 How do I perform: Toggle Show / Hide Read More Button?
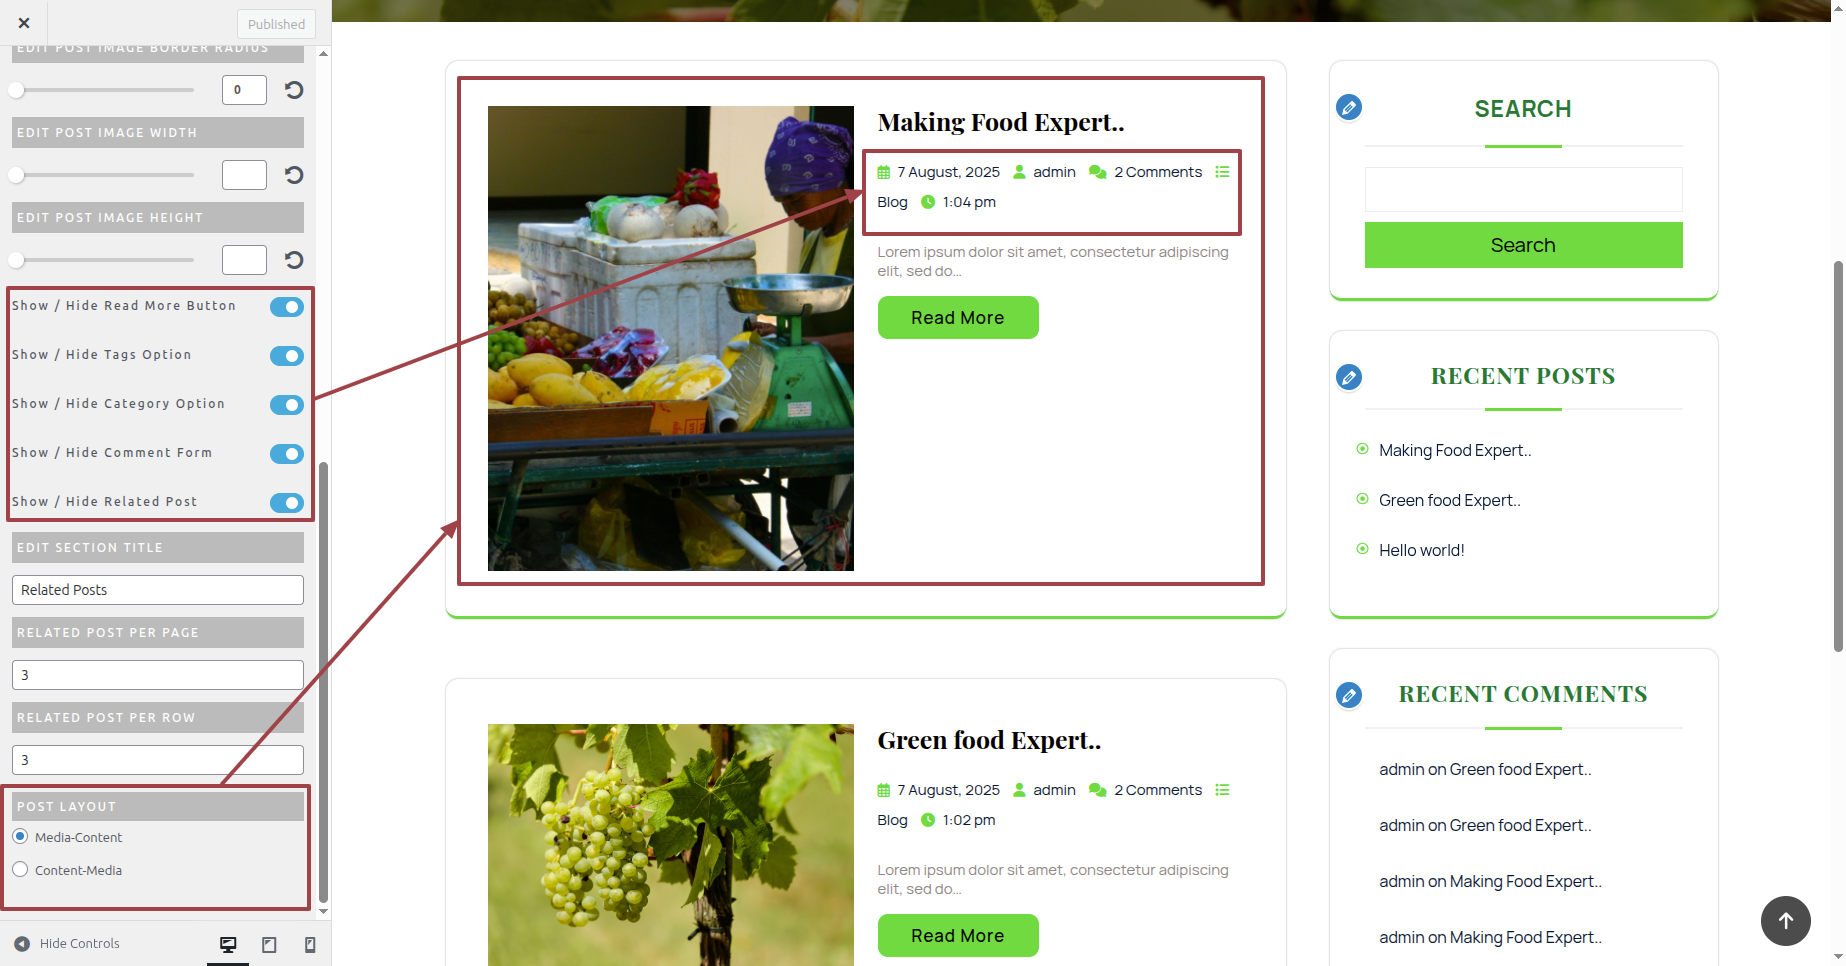point(287,307)
